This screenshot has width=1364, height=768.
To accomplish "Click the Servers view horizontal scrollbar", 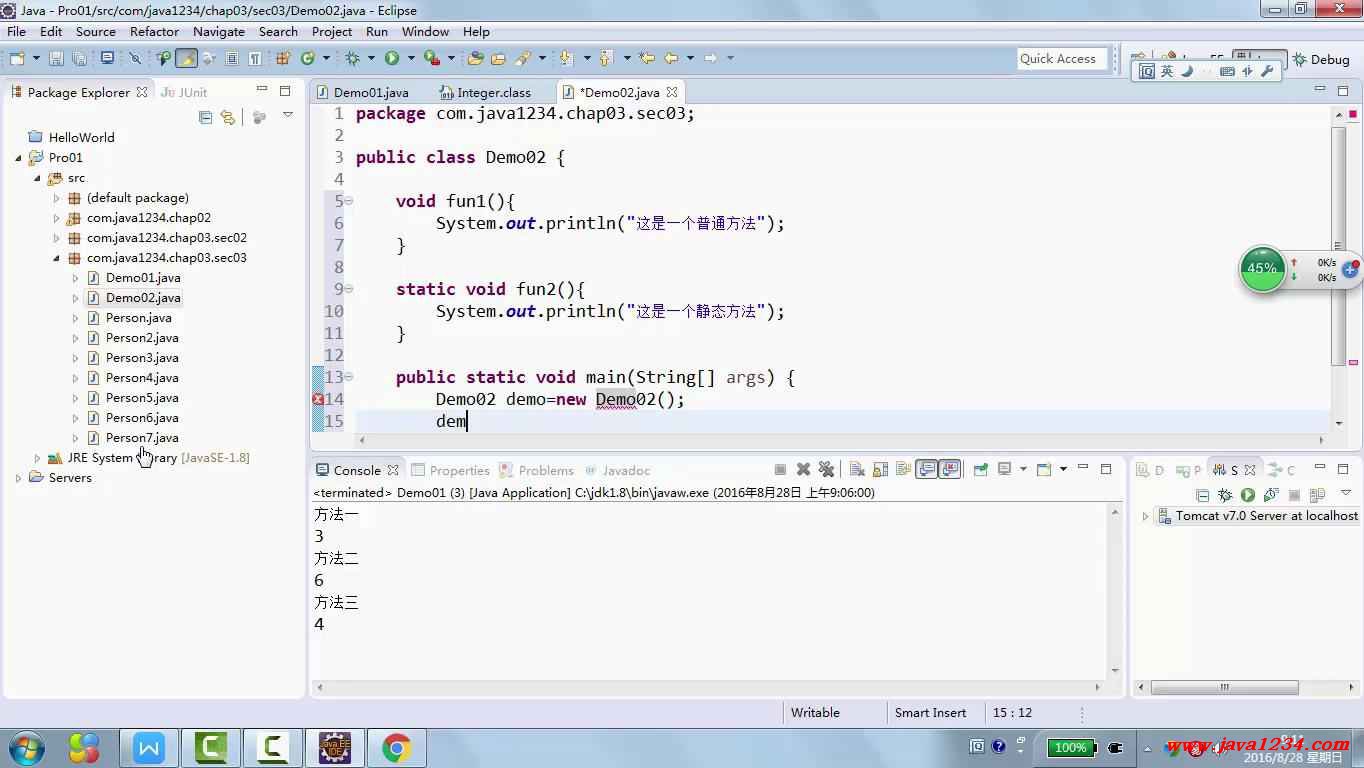I will (x=1224, y=688).
